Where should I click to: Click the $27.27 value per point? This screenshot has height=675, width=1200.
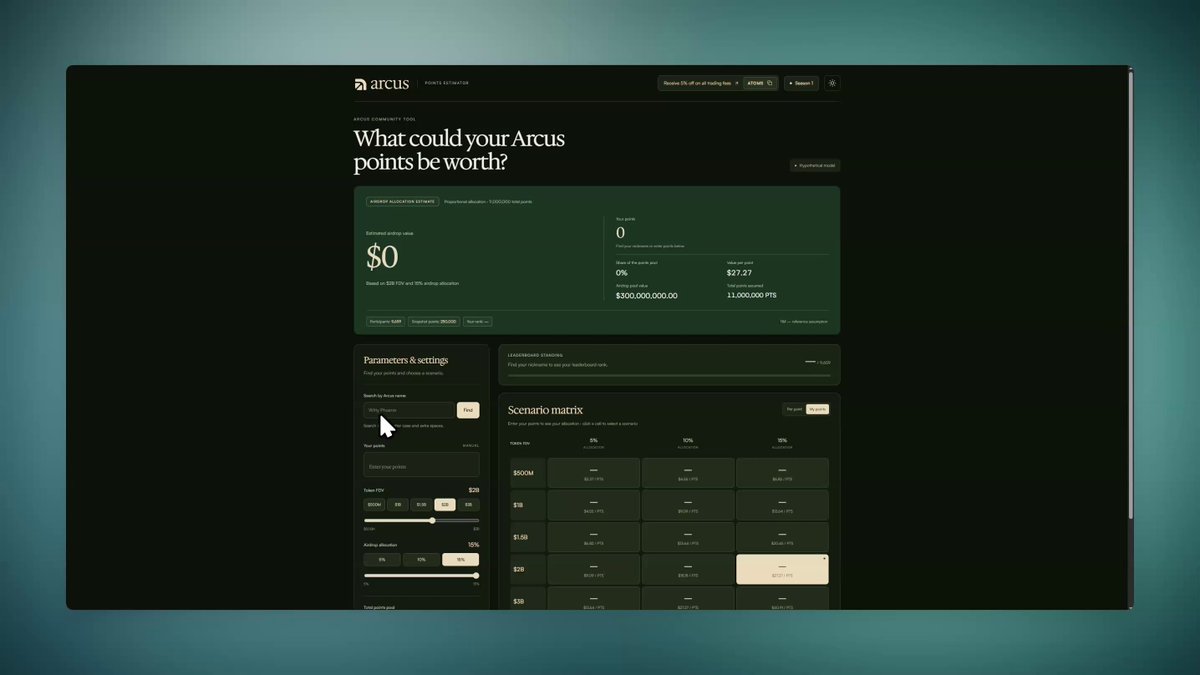[x=740, y=272]
